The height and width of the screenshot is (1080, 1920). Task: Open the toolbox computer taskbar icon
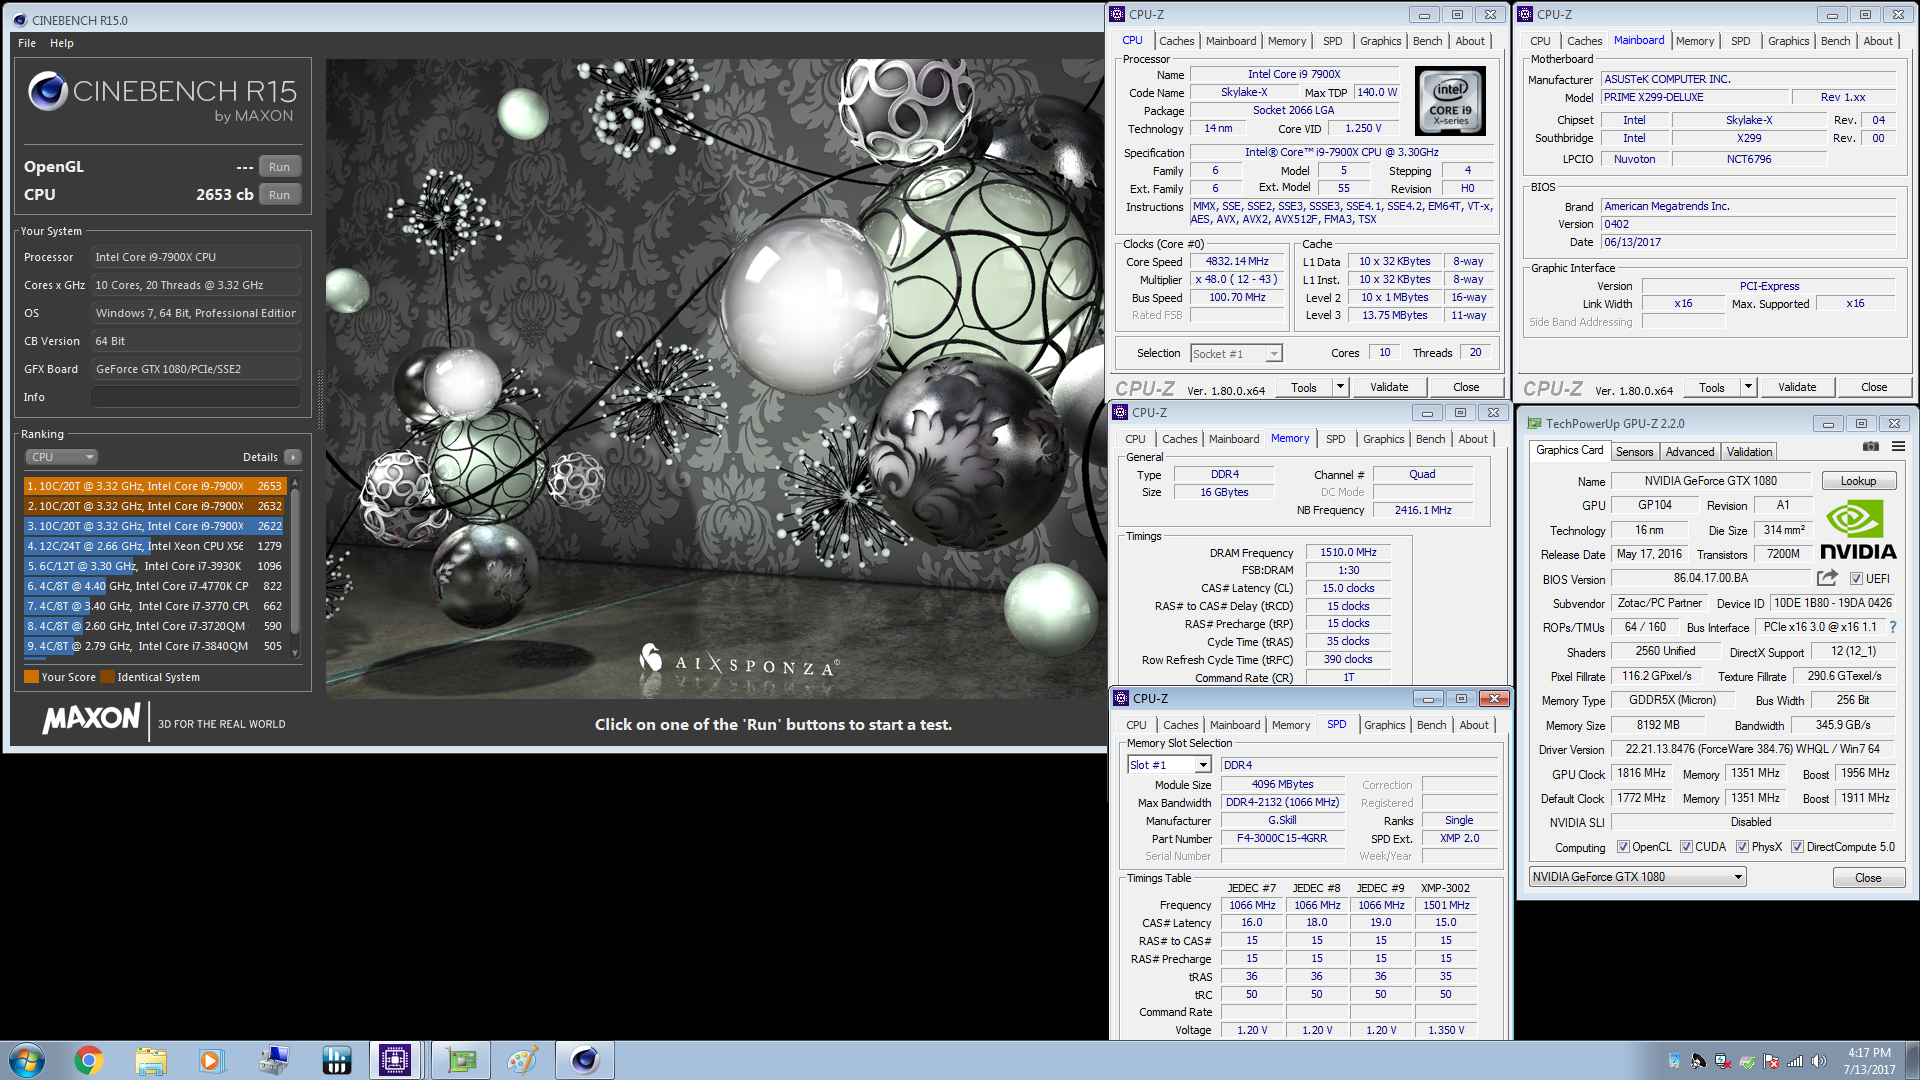(273, 1060)
